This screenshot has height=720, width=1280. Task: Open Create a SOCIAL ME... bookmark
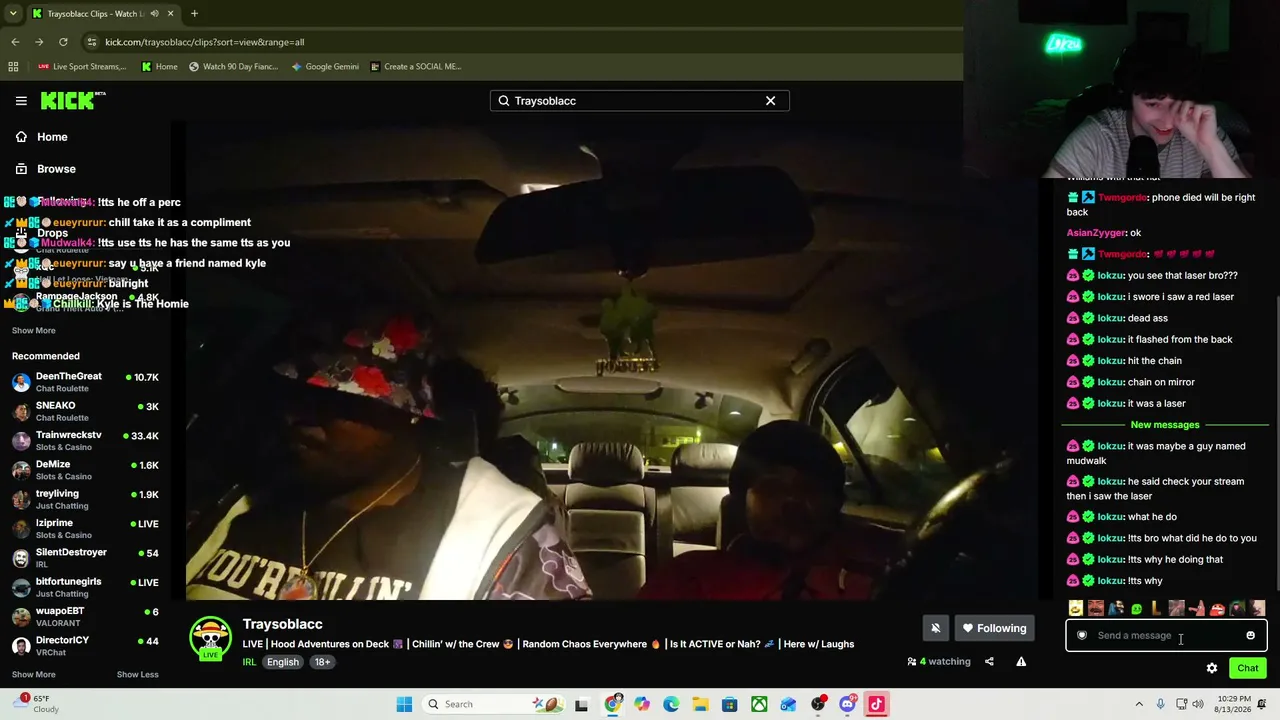tap(415, 67)
